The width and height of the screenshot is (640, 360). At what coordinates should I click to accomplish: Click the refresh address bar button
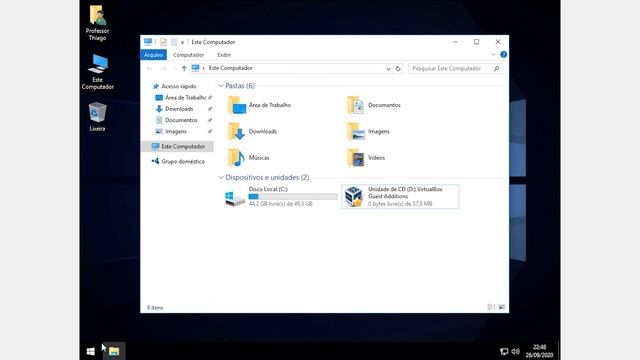pyautogui.click(x=398, y=69)
